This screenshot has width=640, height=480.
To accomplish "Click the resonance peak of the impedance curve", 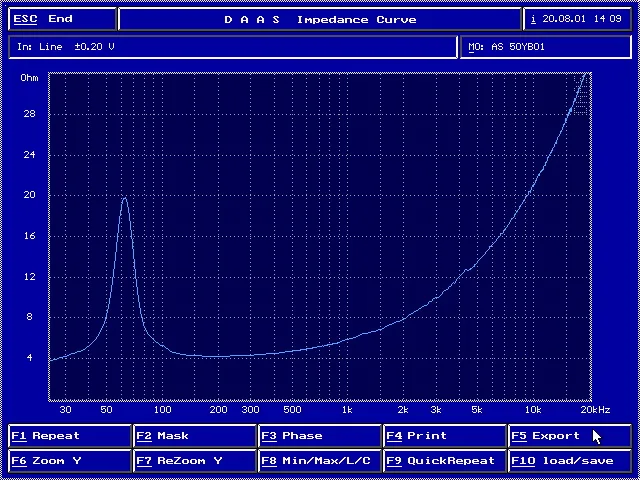I will point(124,198).
